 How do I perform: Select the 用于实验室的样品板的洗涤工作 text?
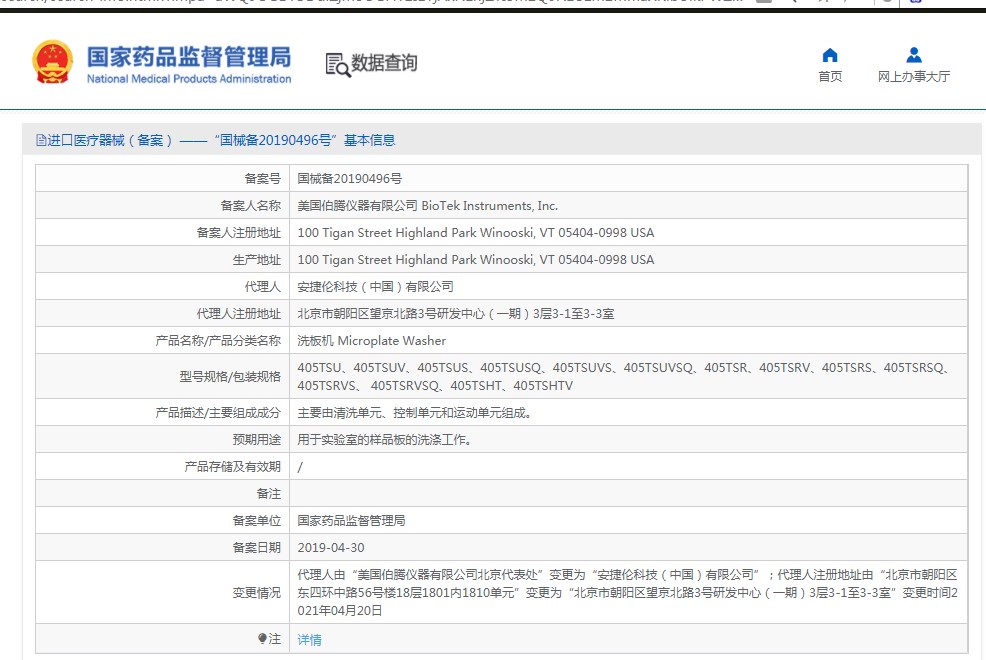point(384,439)
